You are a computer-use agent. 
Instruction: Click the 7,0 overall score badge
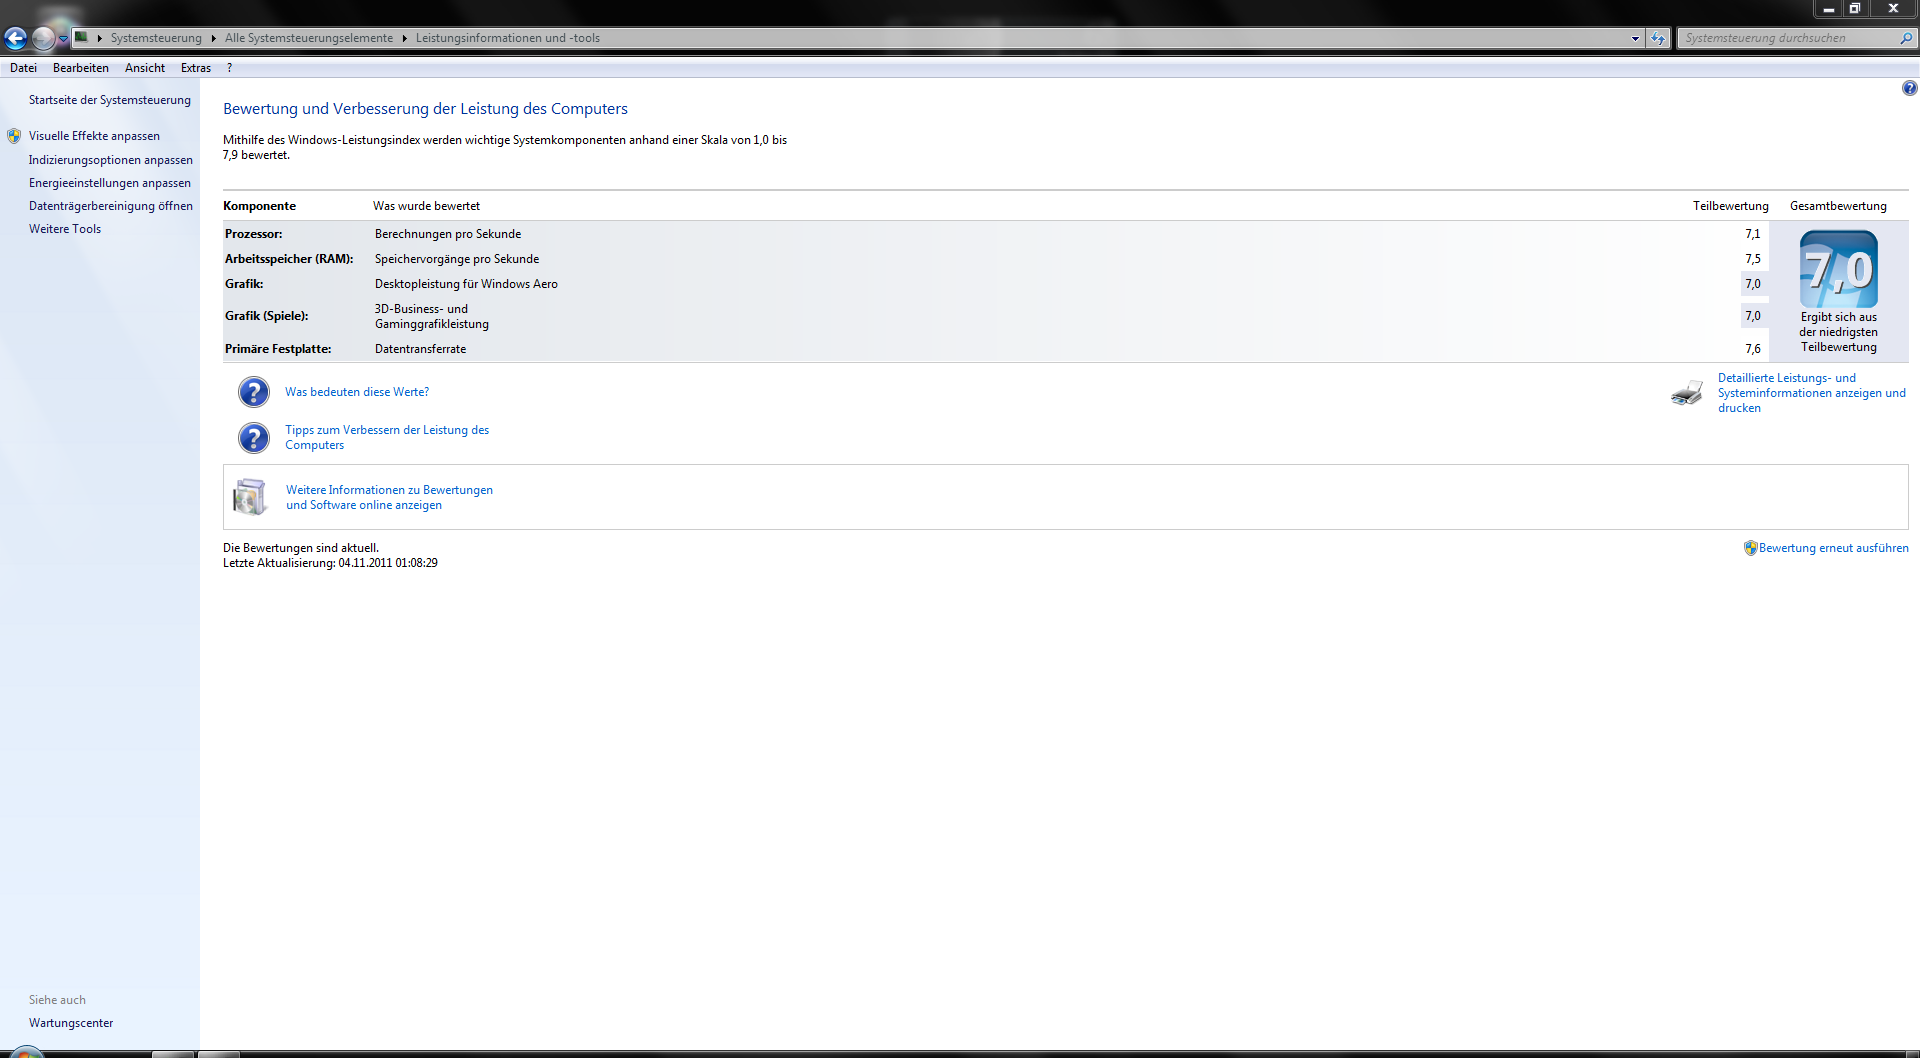point(1839,269)
